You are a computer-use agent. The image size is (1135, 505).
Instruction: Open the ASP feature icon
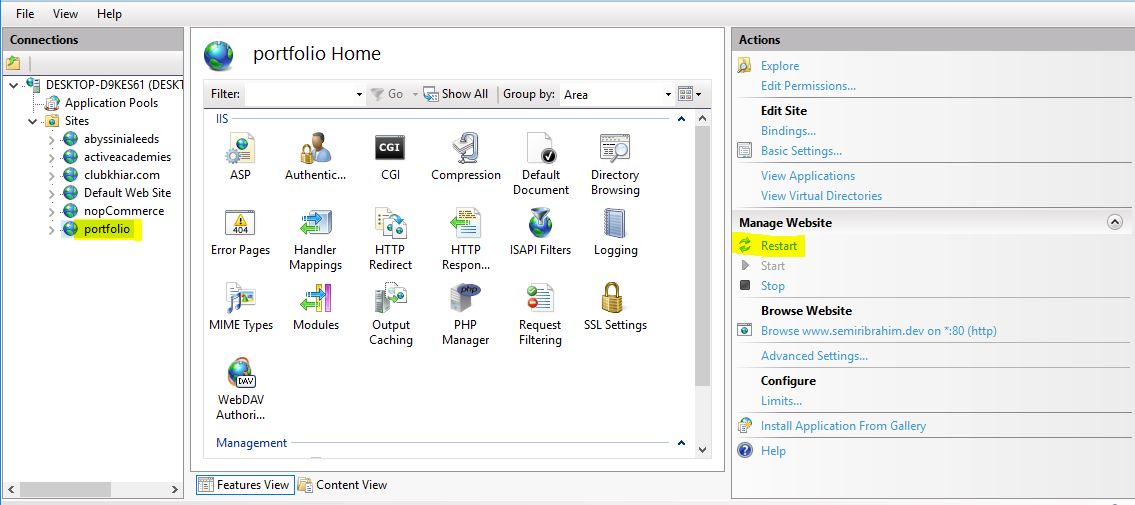click(x=240, y=148)
